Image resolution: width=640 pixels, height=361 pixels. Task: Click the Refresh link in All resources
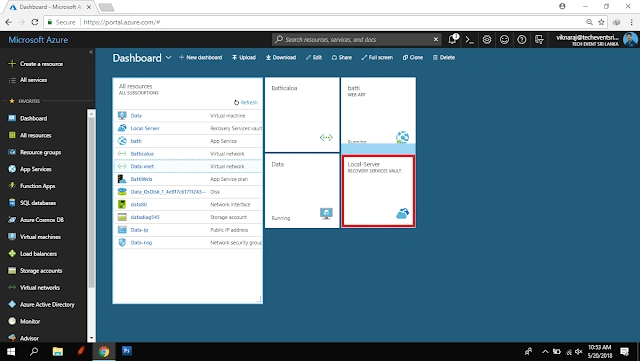(246, 103)
